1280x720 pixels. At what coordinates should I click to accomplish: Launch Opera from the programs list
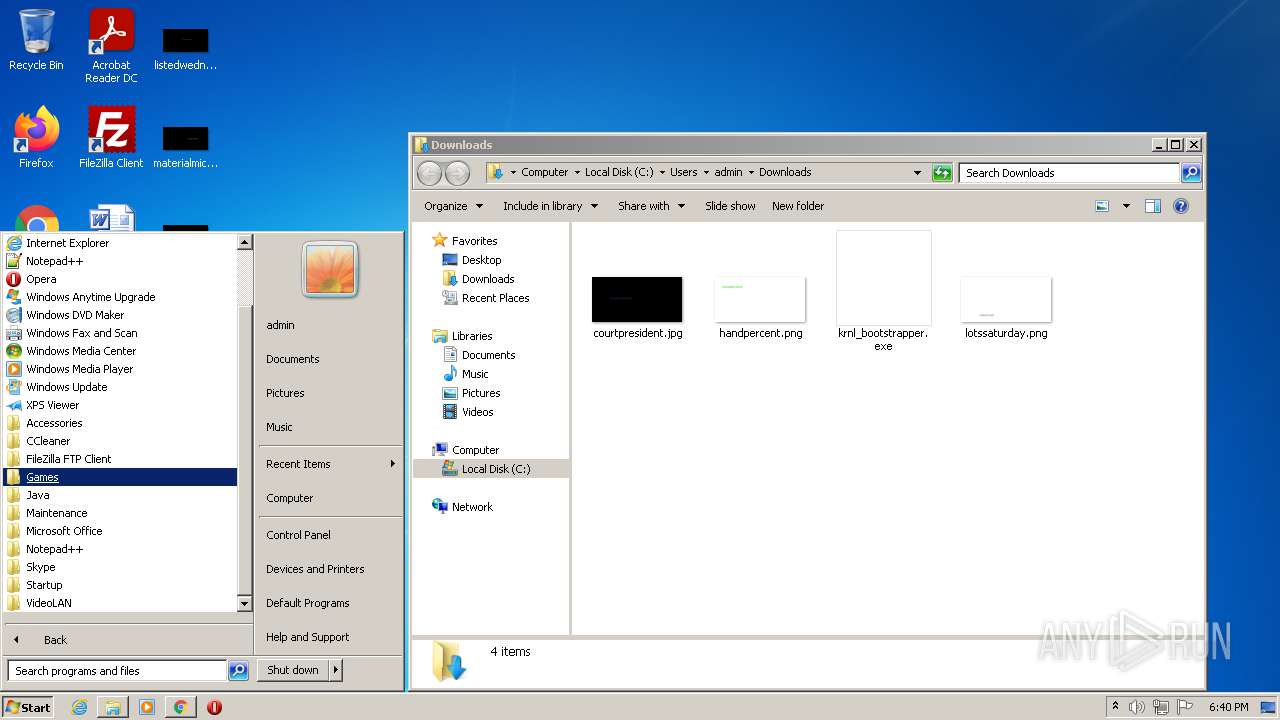pyautogui.click(x=120, y=279)
